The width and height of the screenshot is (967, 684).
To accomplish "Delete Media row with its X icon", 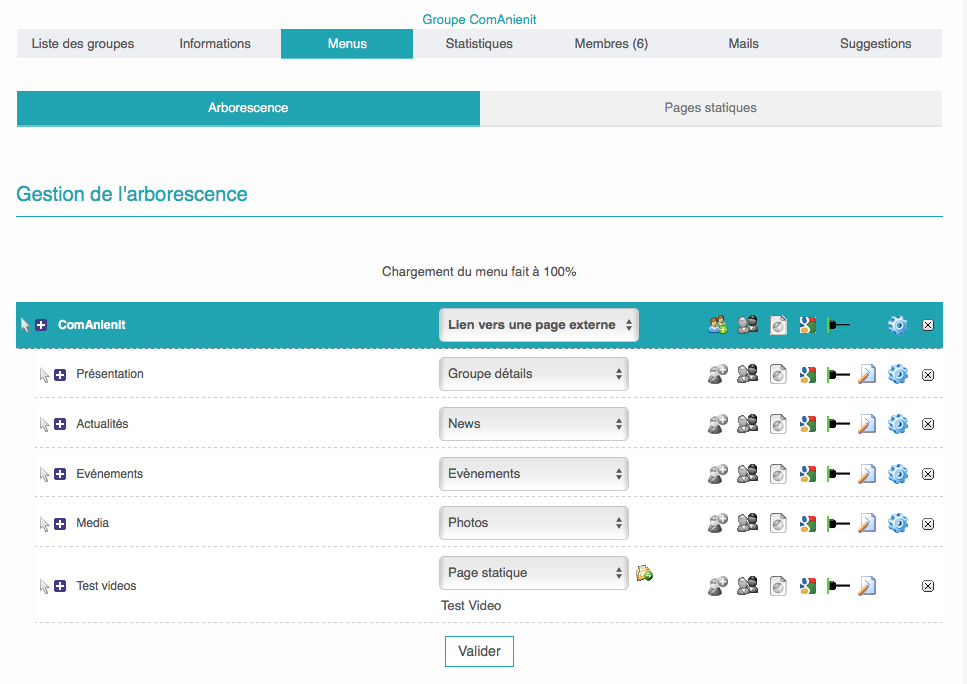I will tap(927, 523).
